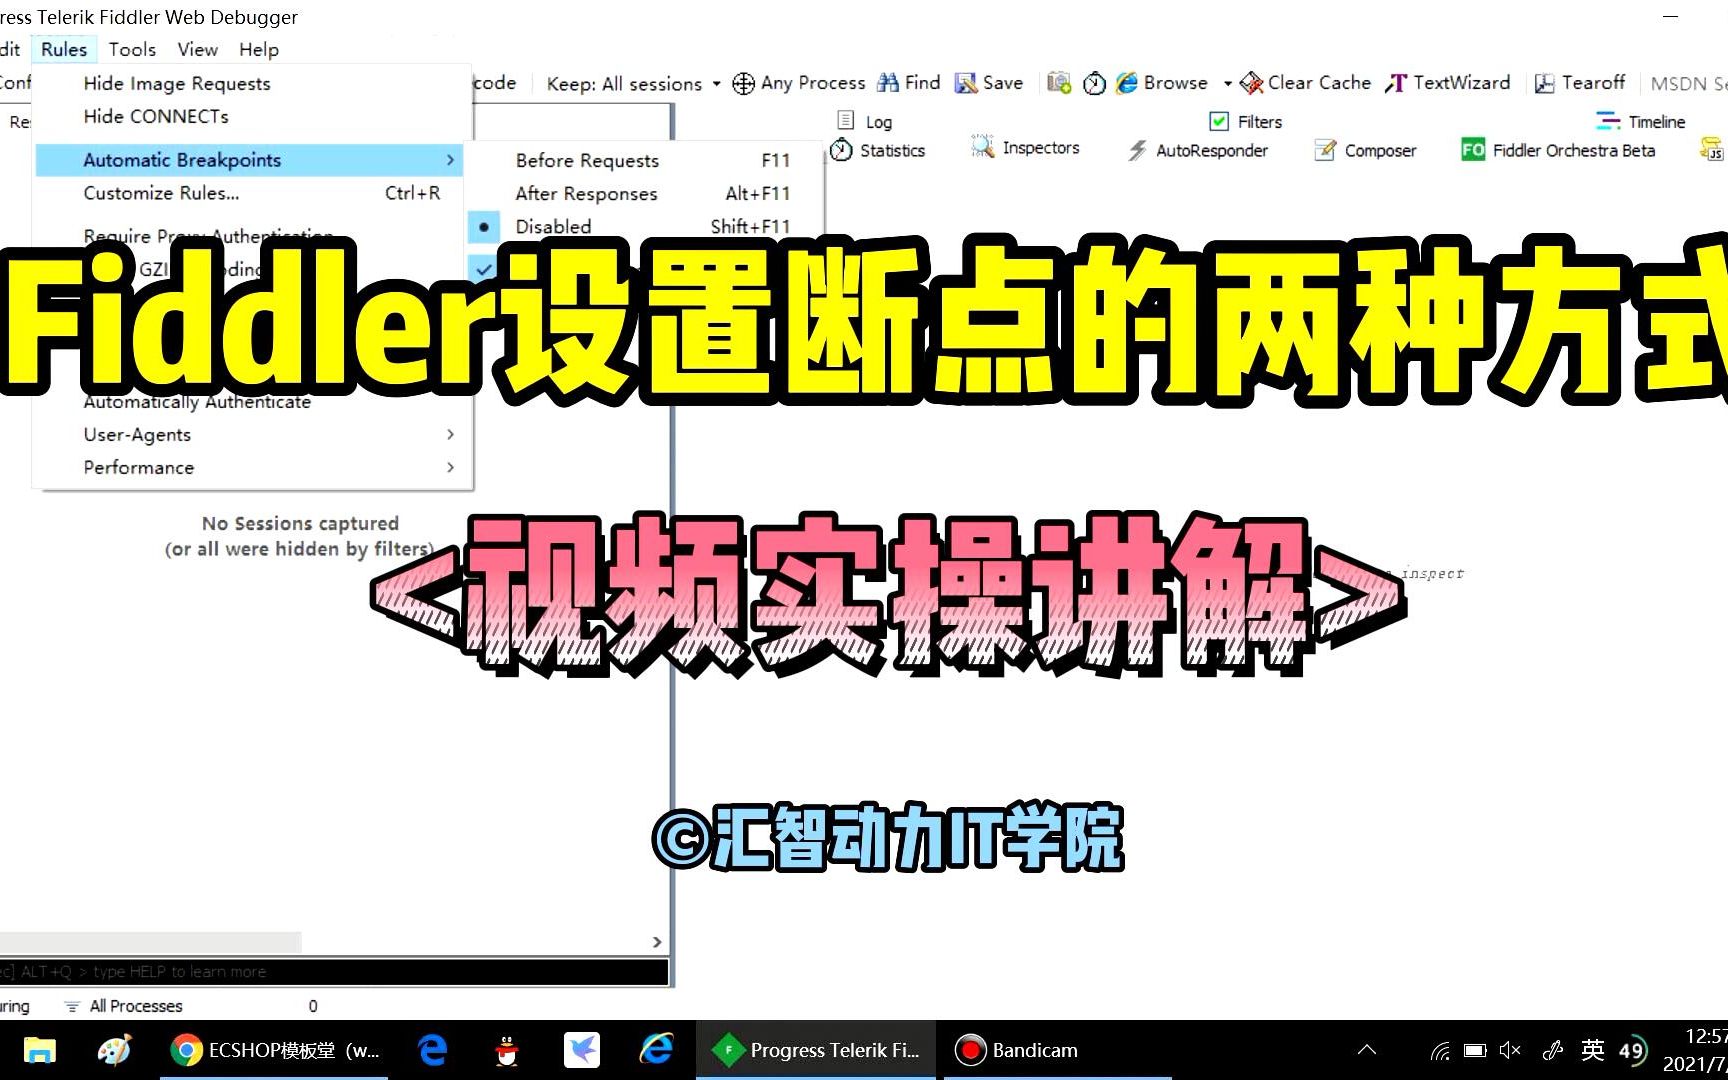The height and width of the screenshot is (1080, 1728).
Task: Click the Any Process target icon
Action: click(743, 83)
